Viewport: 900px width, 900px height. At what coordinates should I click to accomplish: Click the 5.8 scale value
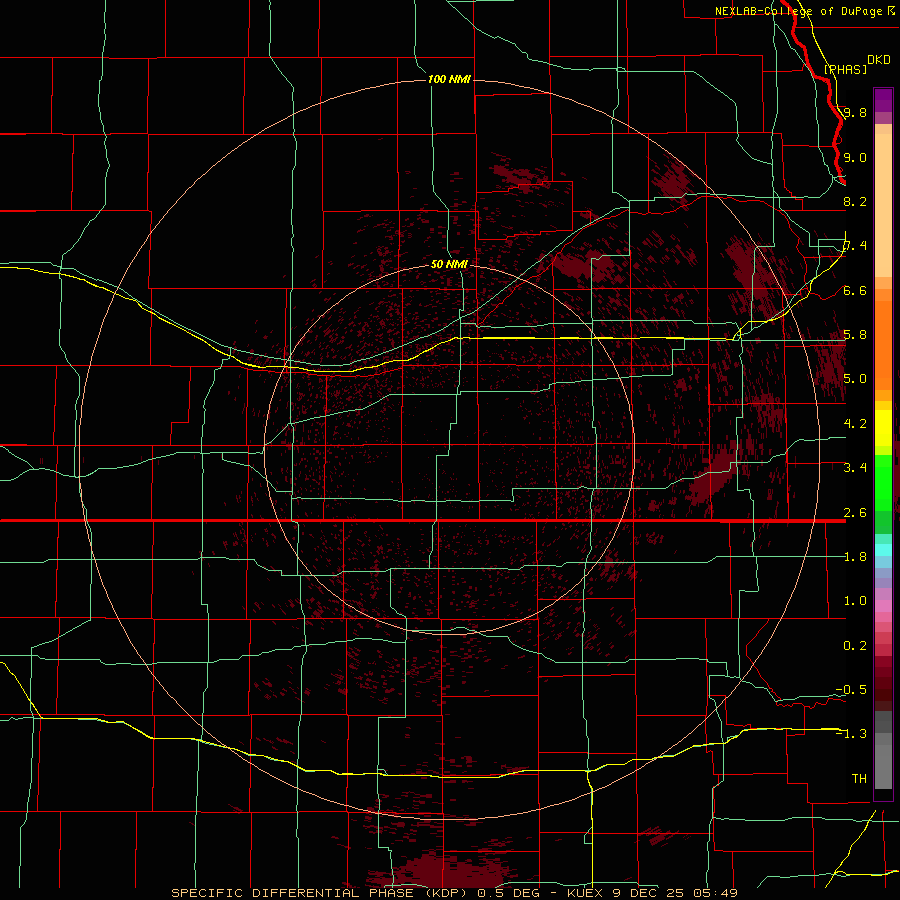coord(855,335)
